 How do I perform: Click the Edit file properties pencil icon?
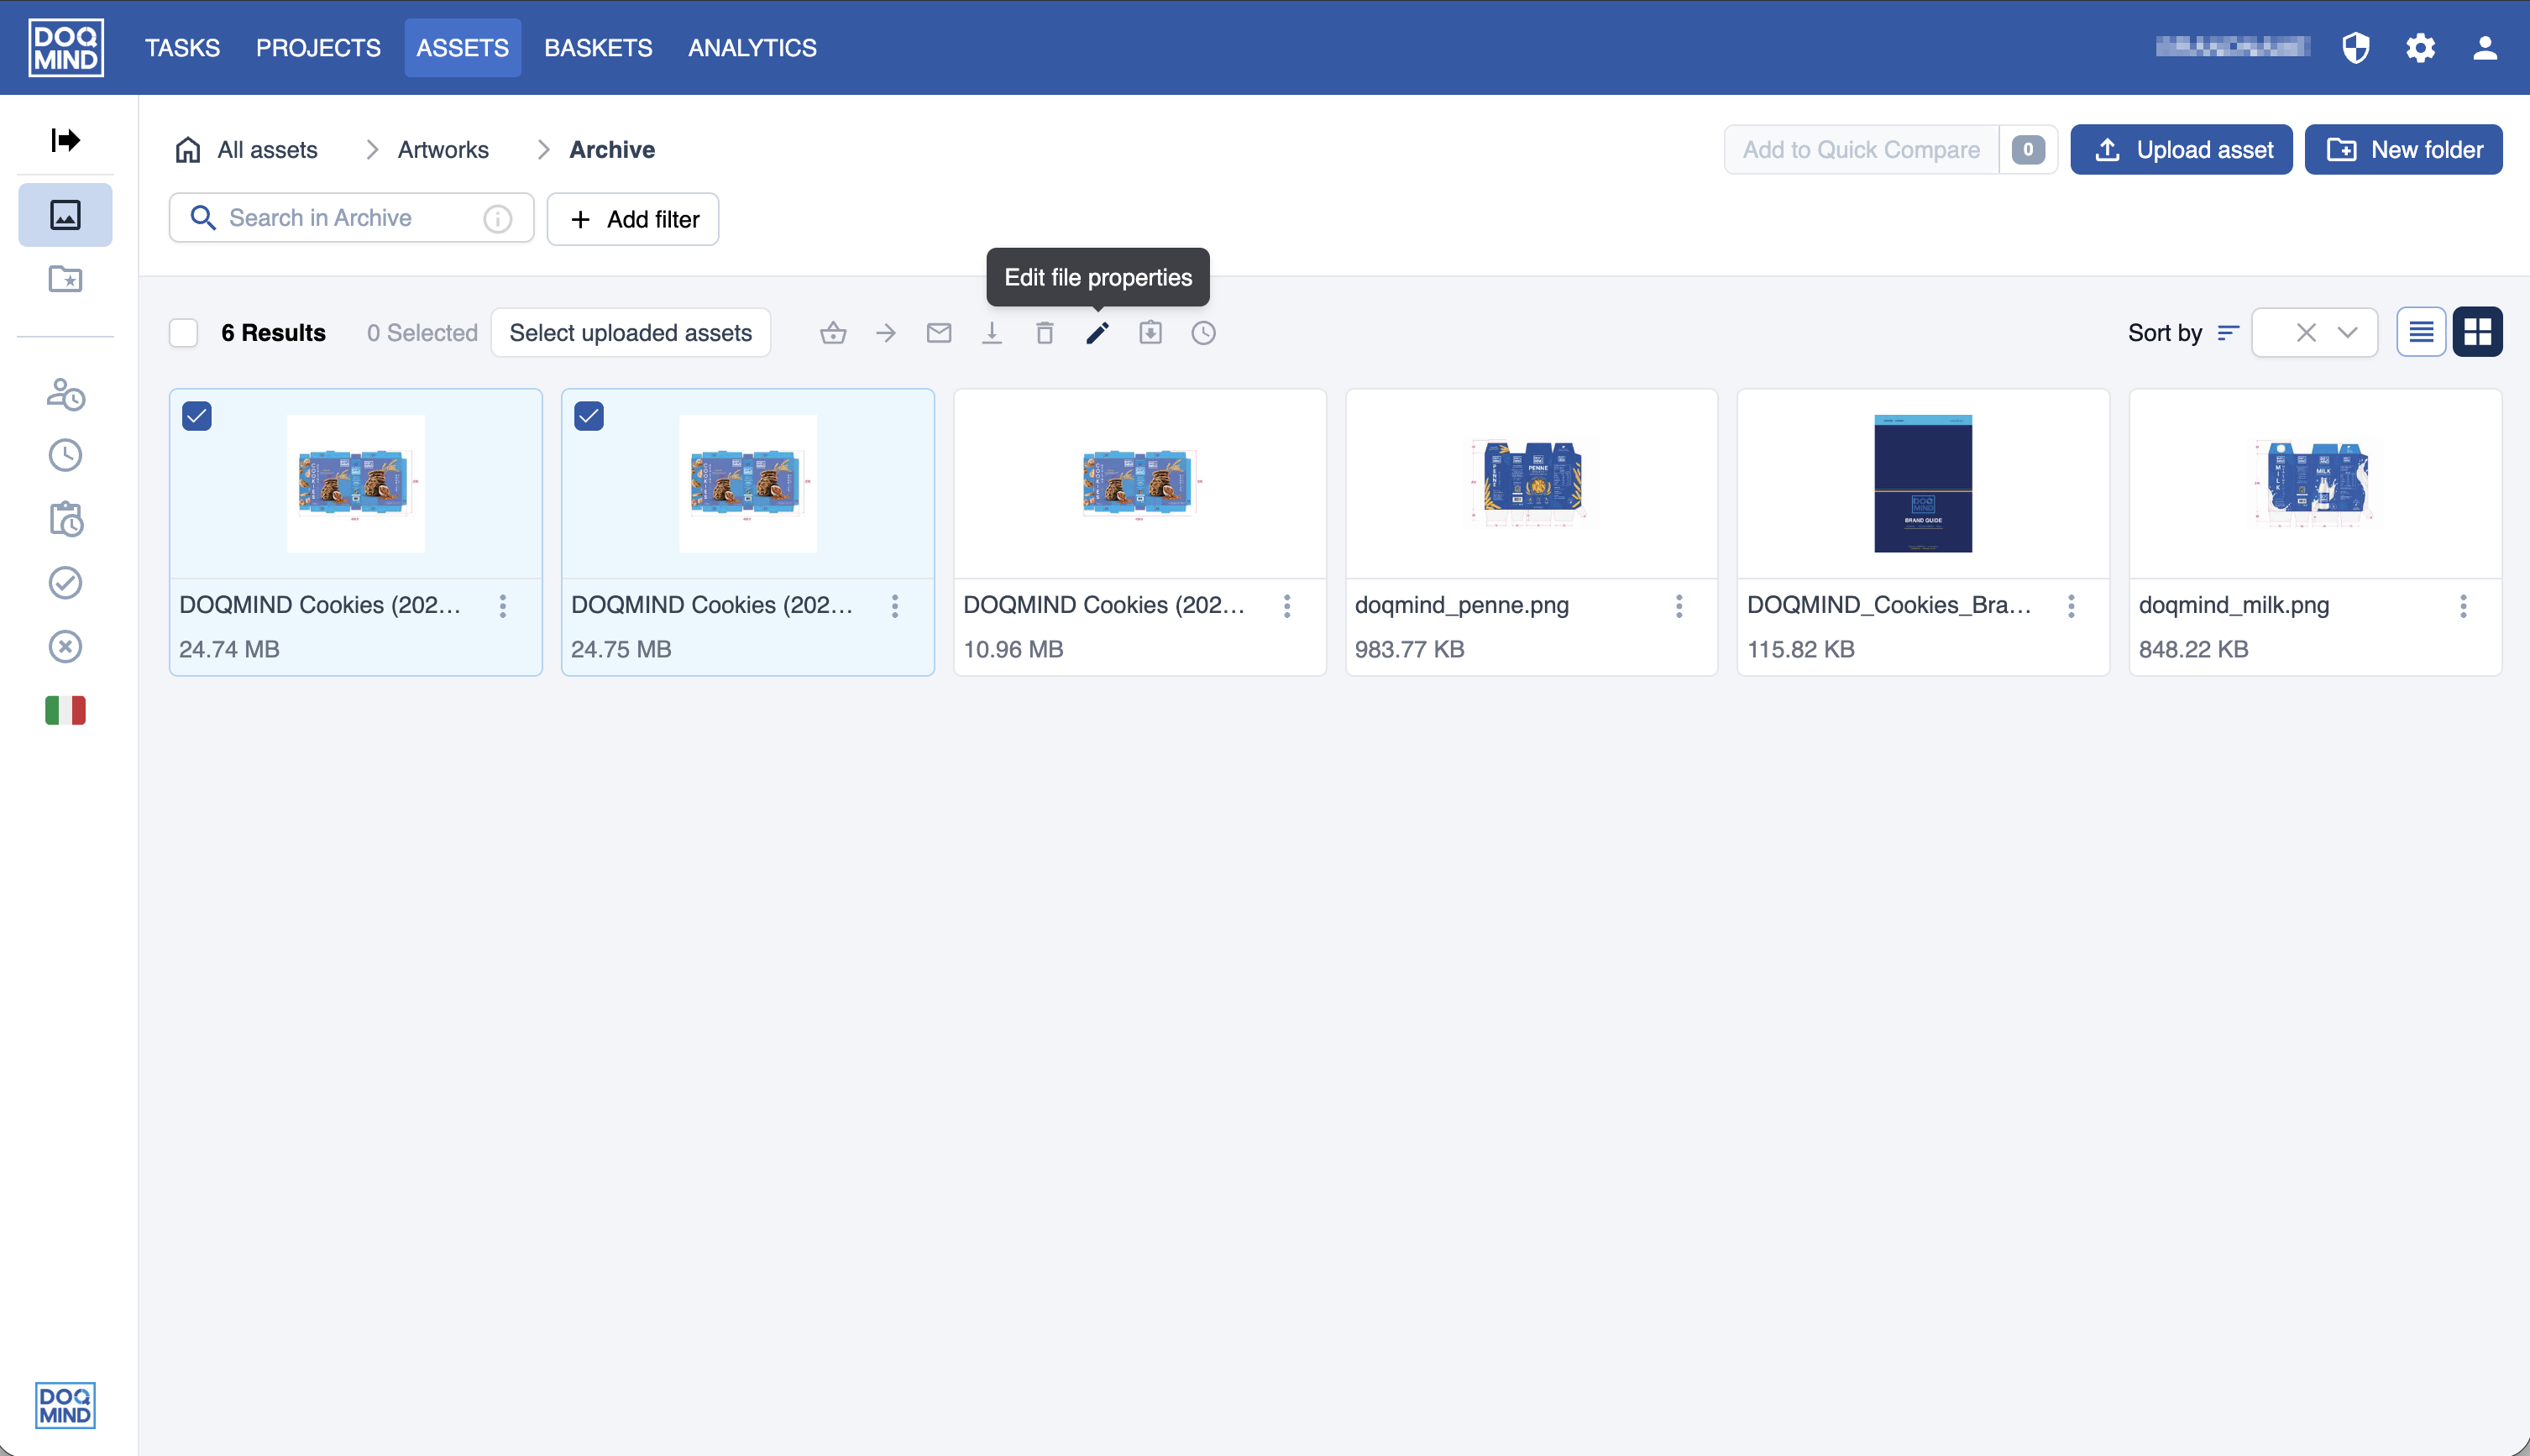click(x=1098, y=333)
